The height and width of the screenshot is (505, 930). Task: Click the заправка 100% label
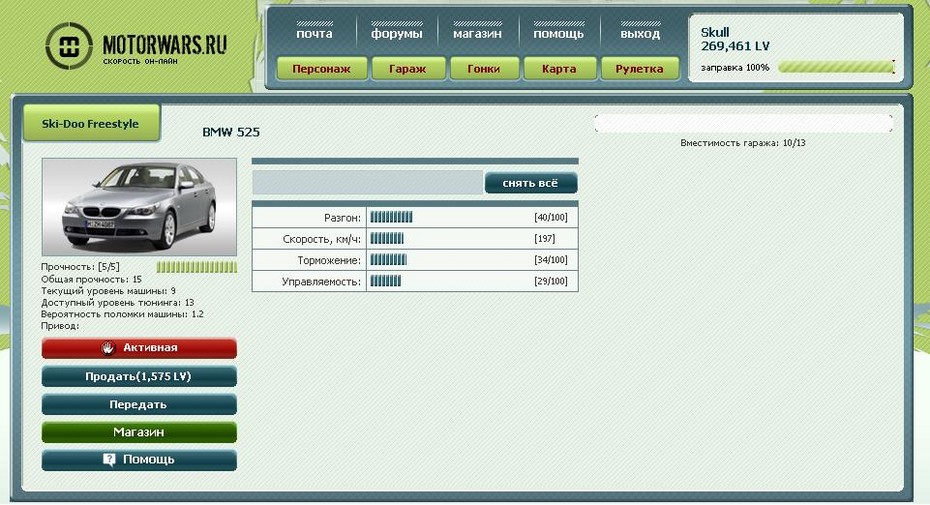[x=735, y=68]
